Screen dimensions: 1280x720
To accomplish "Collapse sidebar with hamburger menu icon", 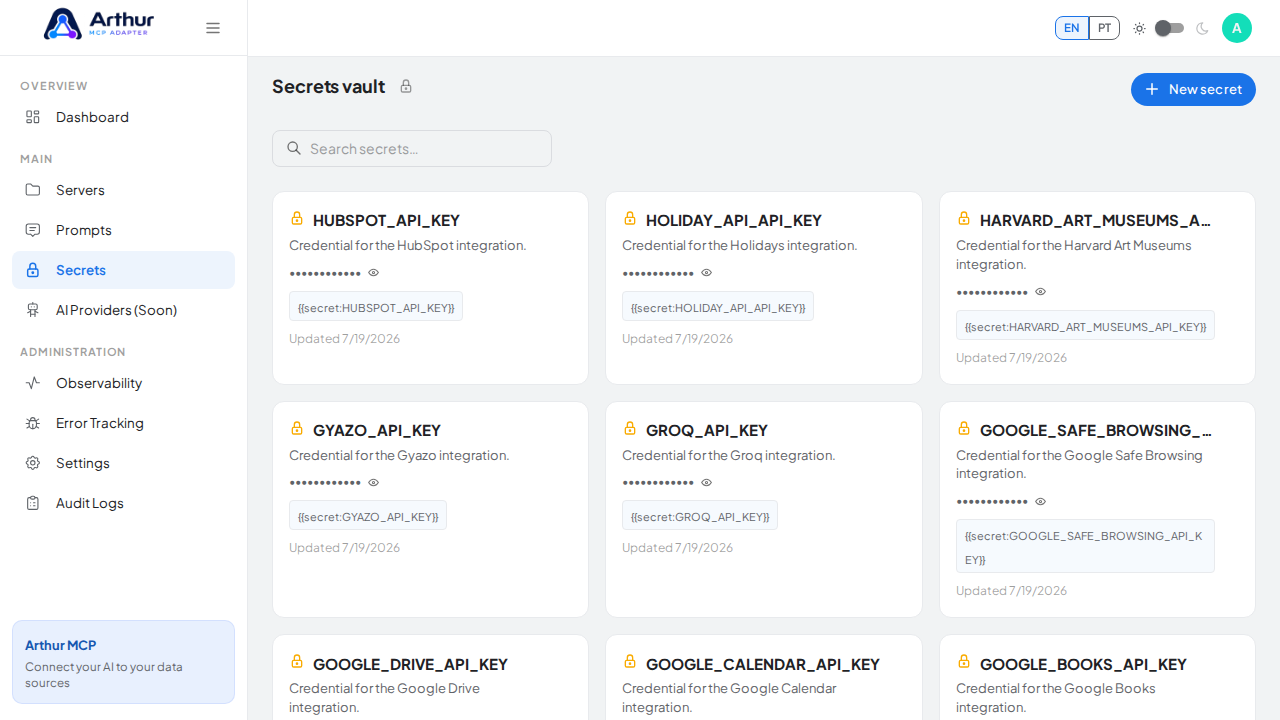I will tap(213, 28).
